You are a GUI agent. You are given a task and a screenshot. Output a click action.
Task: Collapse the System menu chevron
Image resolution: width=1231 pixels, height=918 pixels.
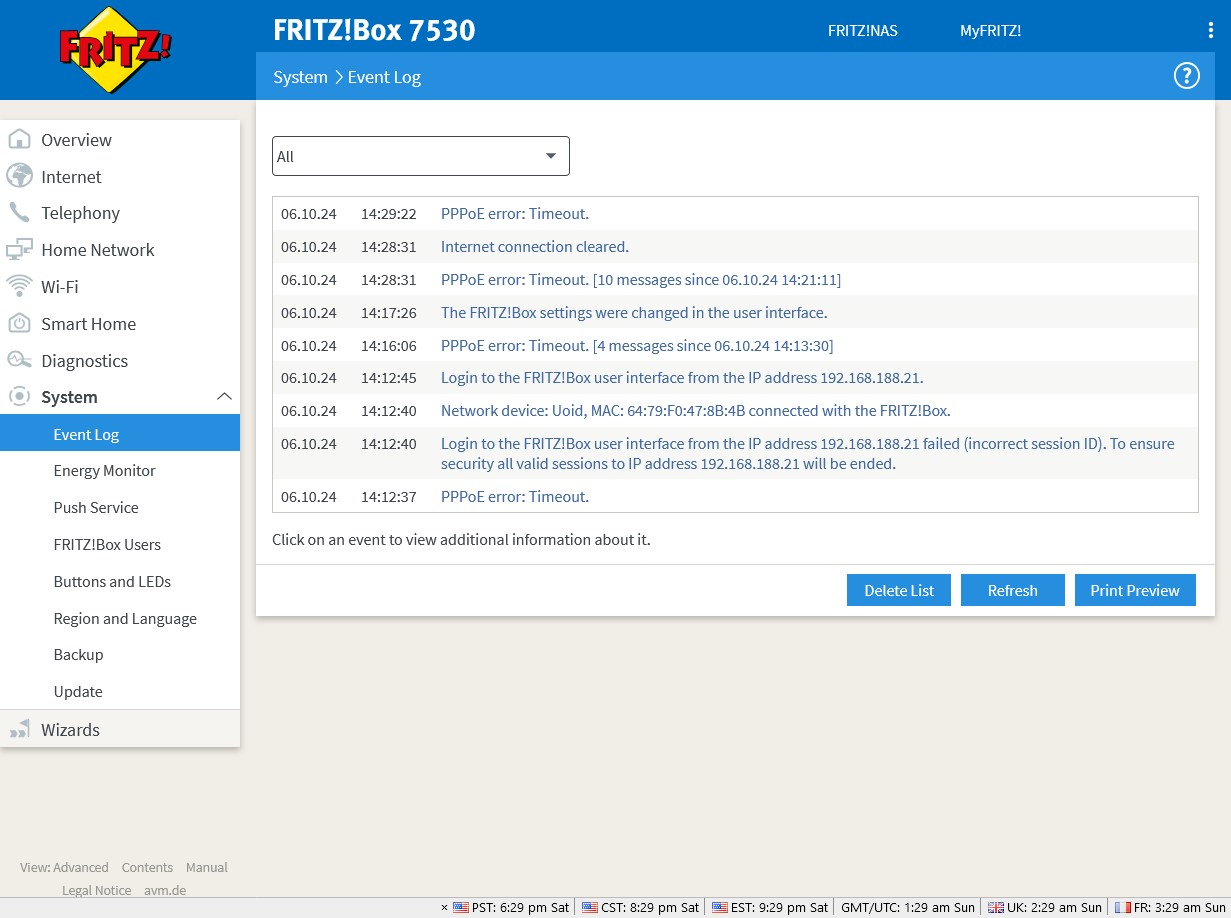pyautogui.click(x=224, y=397)
